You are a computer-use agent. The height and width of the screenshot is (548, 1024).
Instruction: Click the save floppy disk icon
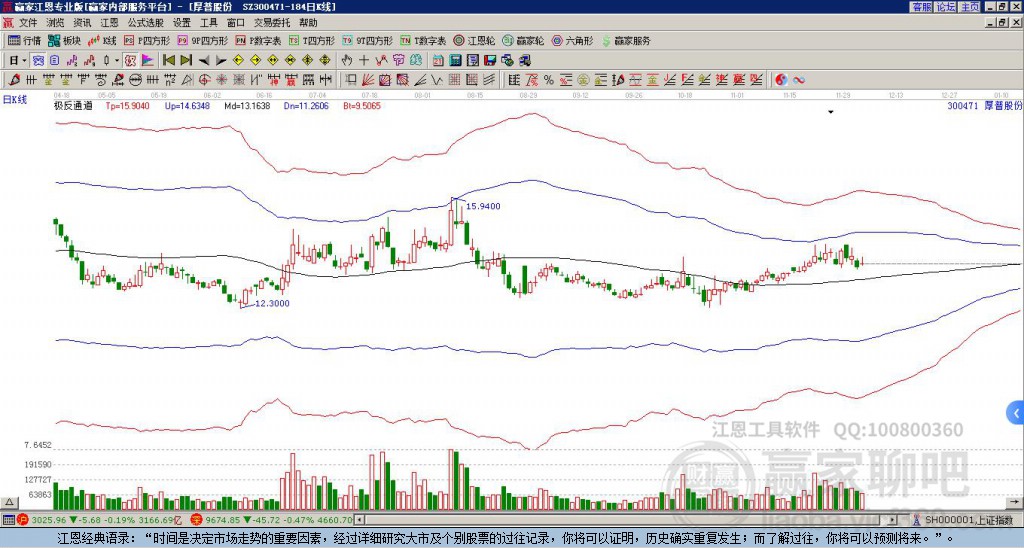[x=490, y=61]
